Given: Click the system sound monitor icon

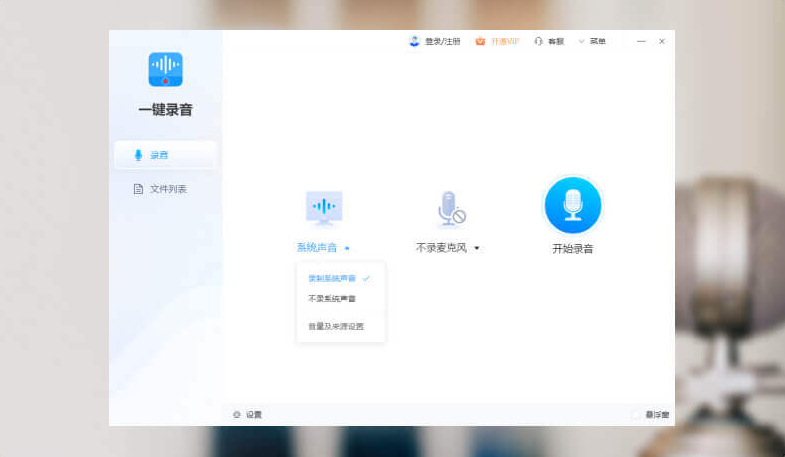Looking at the screenshot, I should (x=324, y=207).
